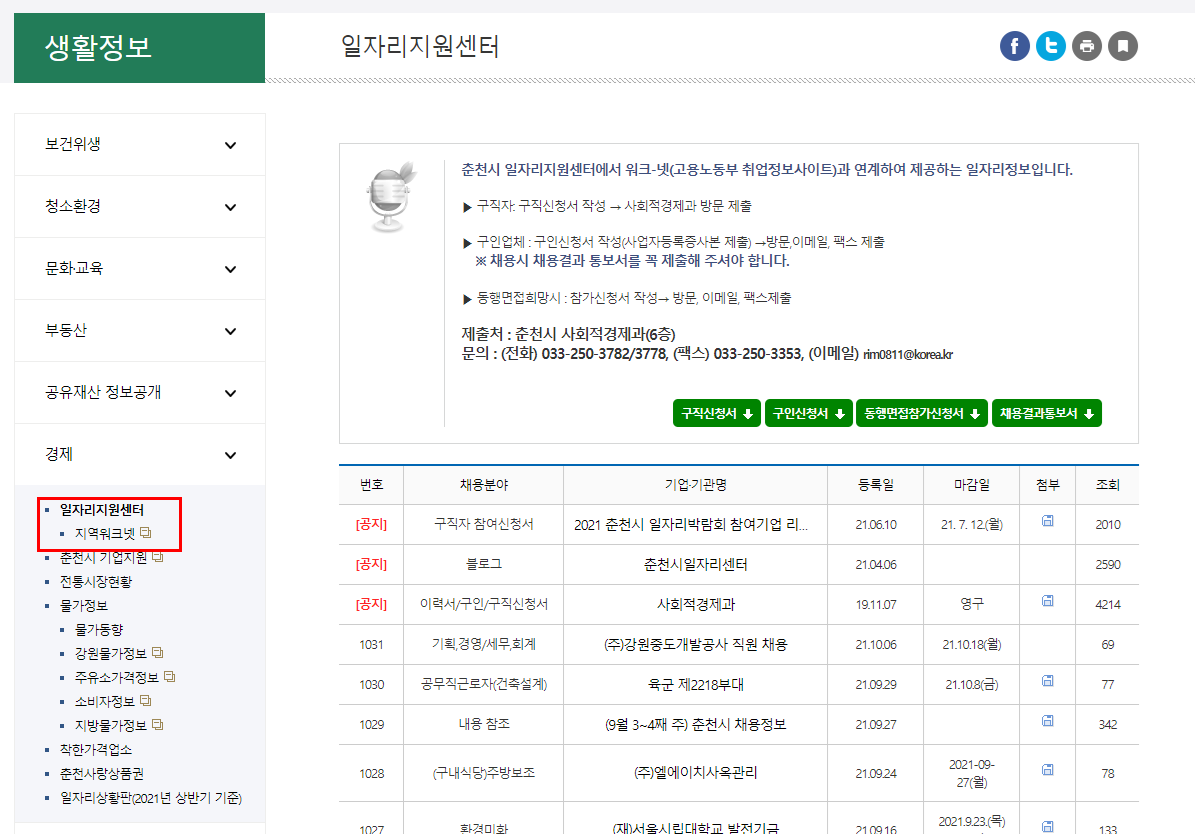Open 강원물가정보 sidebar link
Screen dimensions: 1195x834
coord(111,653)
